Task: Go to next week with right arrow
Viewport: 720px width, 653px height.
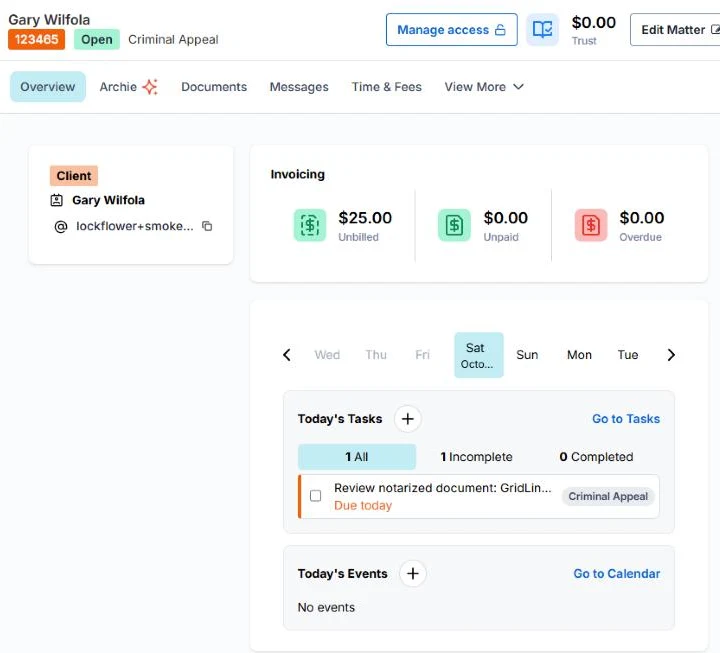Action: 671,355
